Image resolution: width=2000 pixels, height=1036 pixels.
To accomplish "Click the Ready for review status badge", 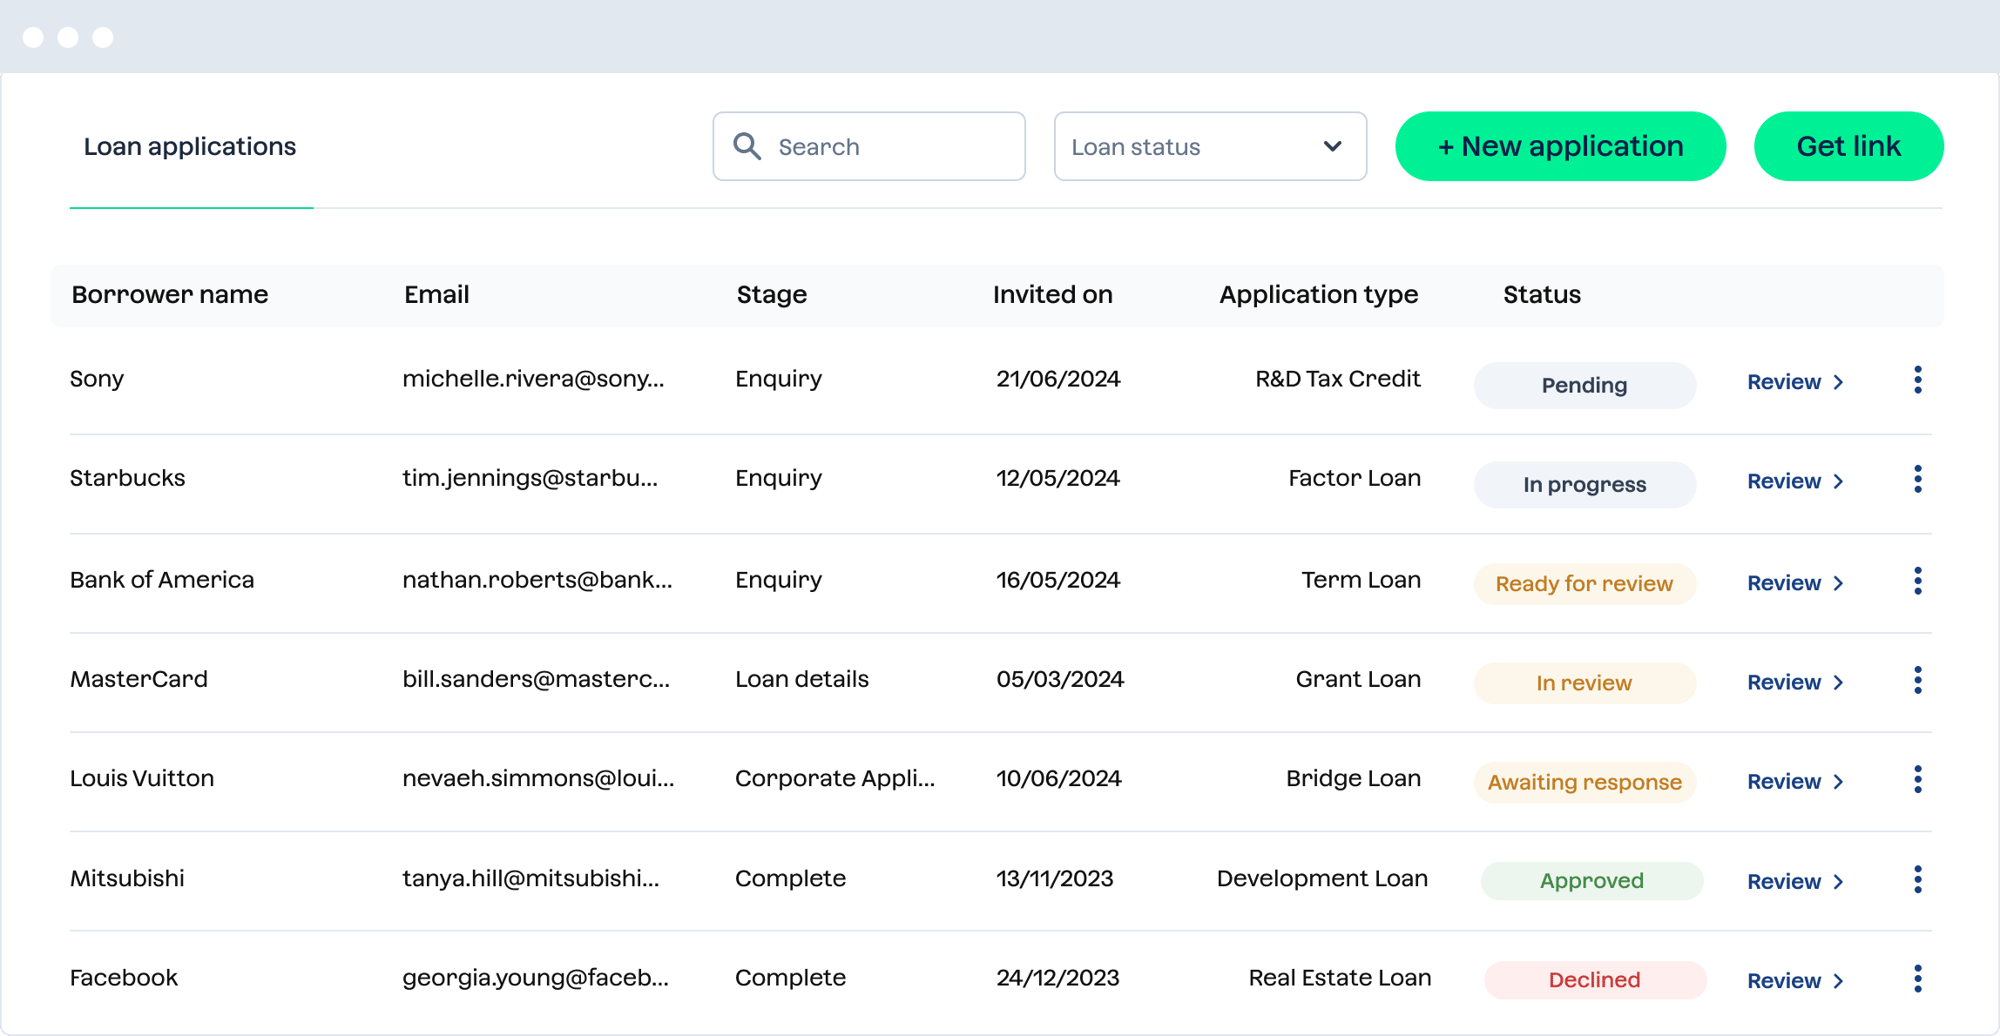I will (x=1583, y=584).
